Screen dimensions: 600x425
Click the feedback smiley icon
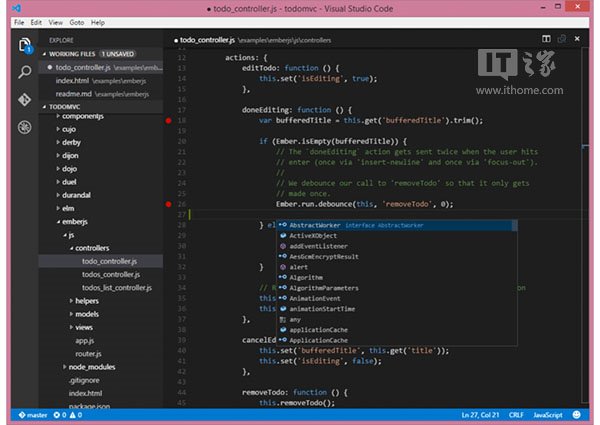click(577, 415)
